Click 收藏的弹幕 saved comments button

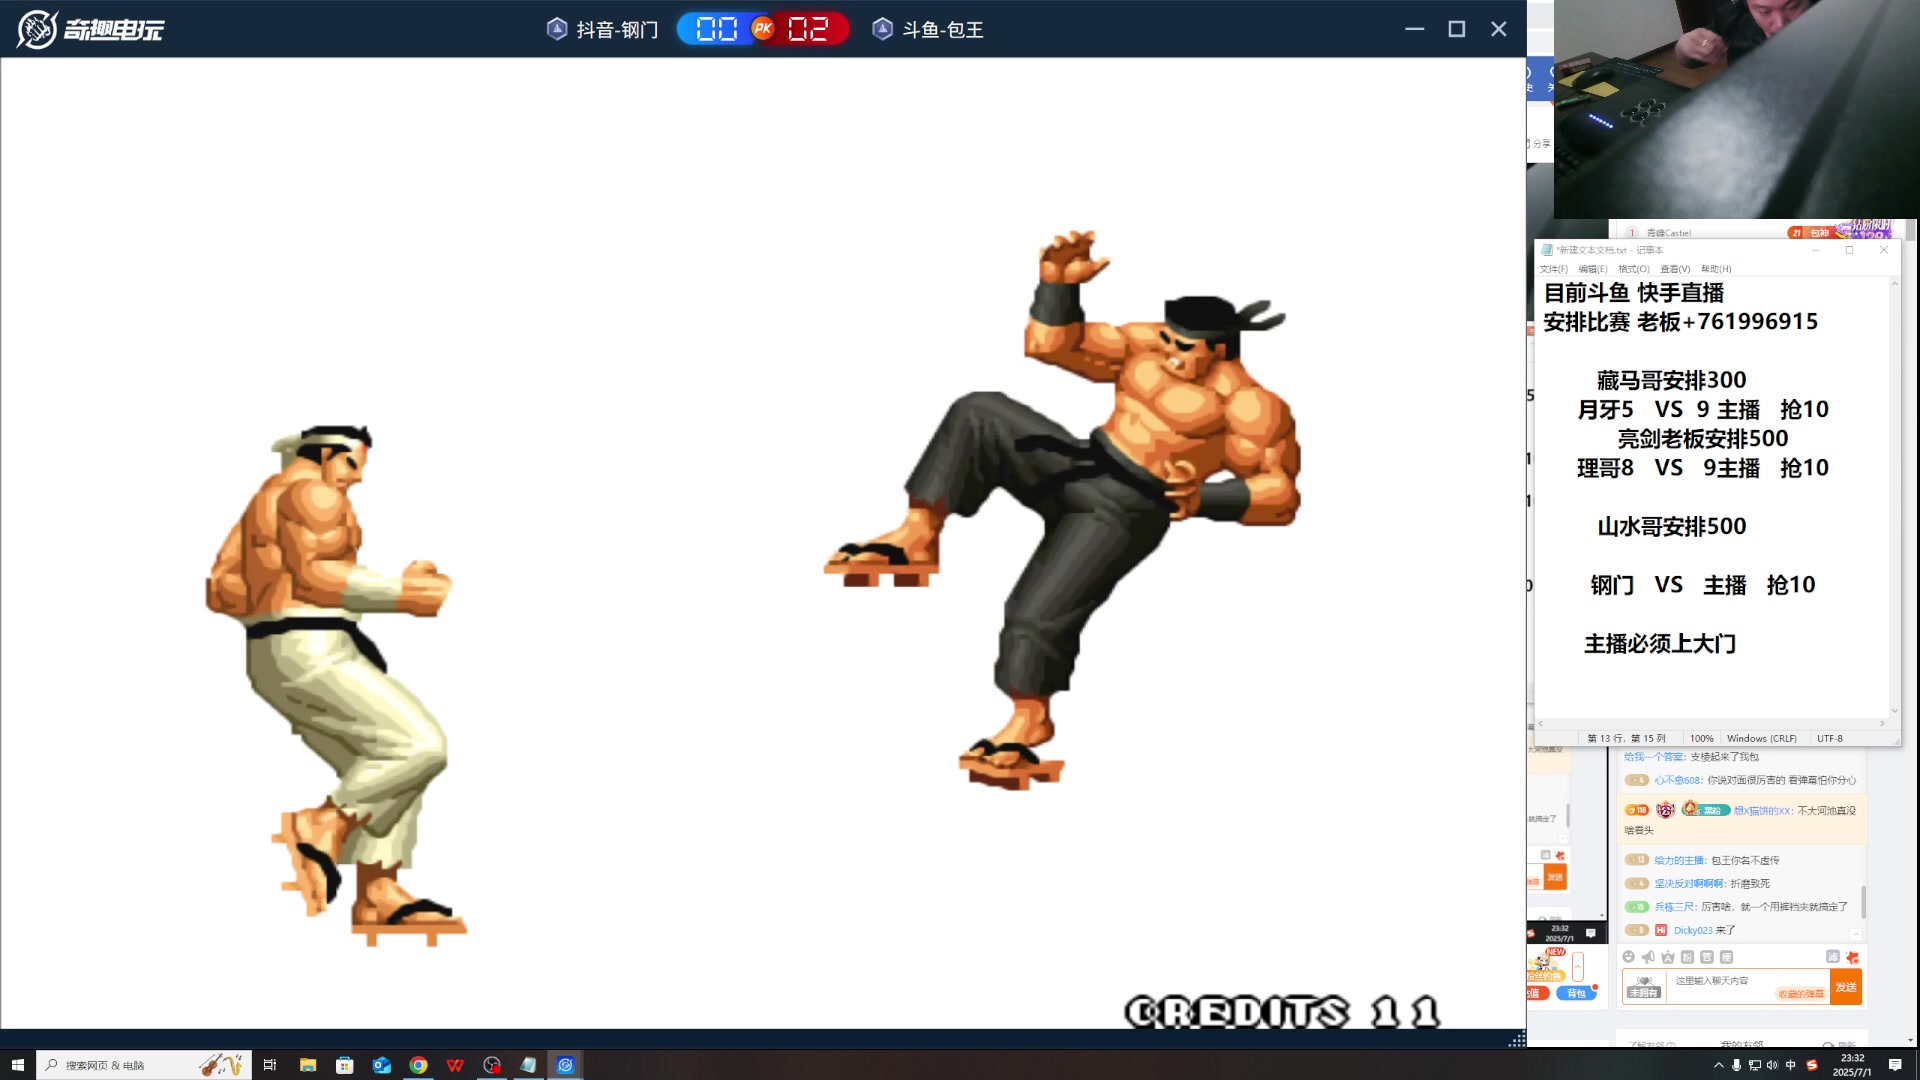(1801, 993)
